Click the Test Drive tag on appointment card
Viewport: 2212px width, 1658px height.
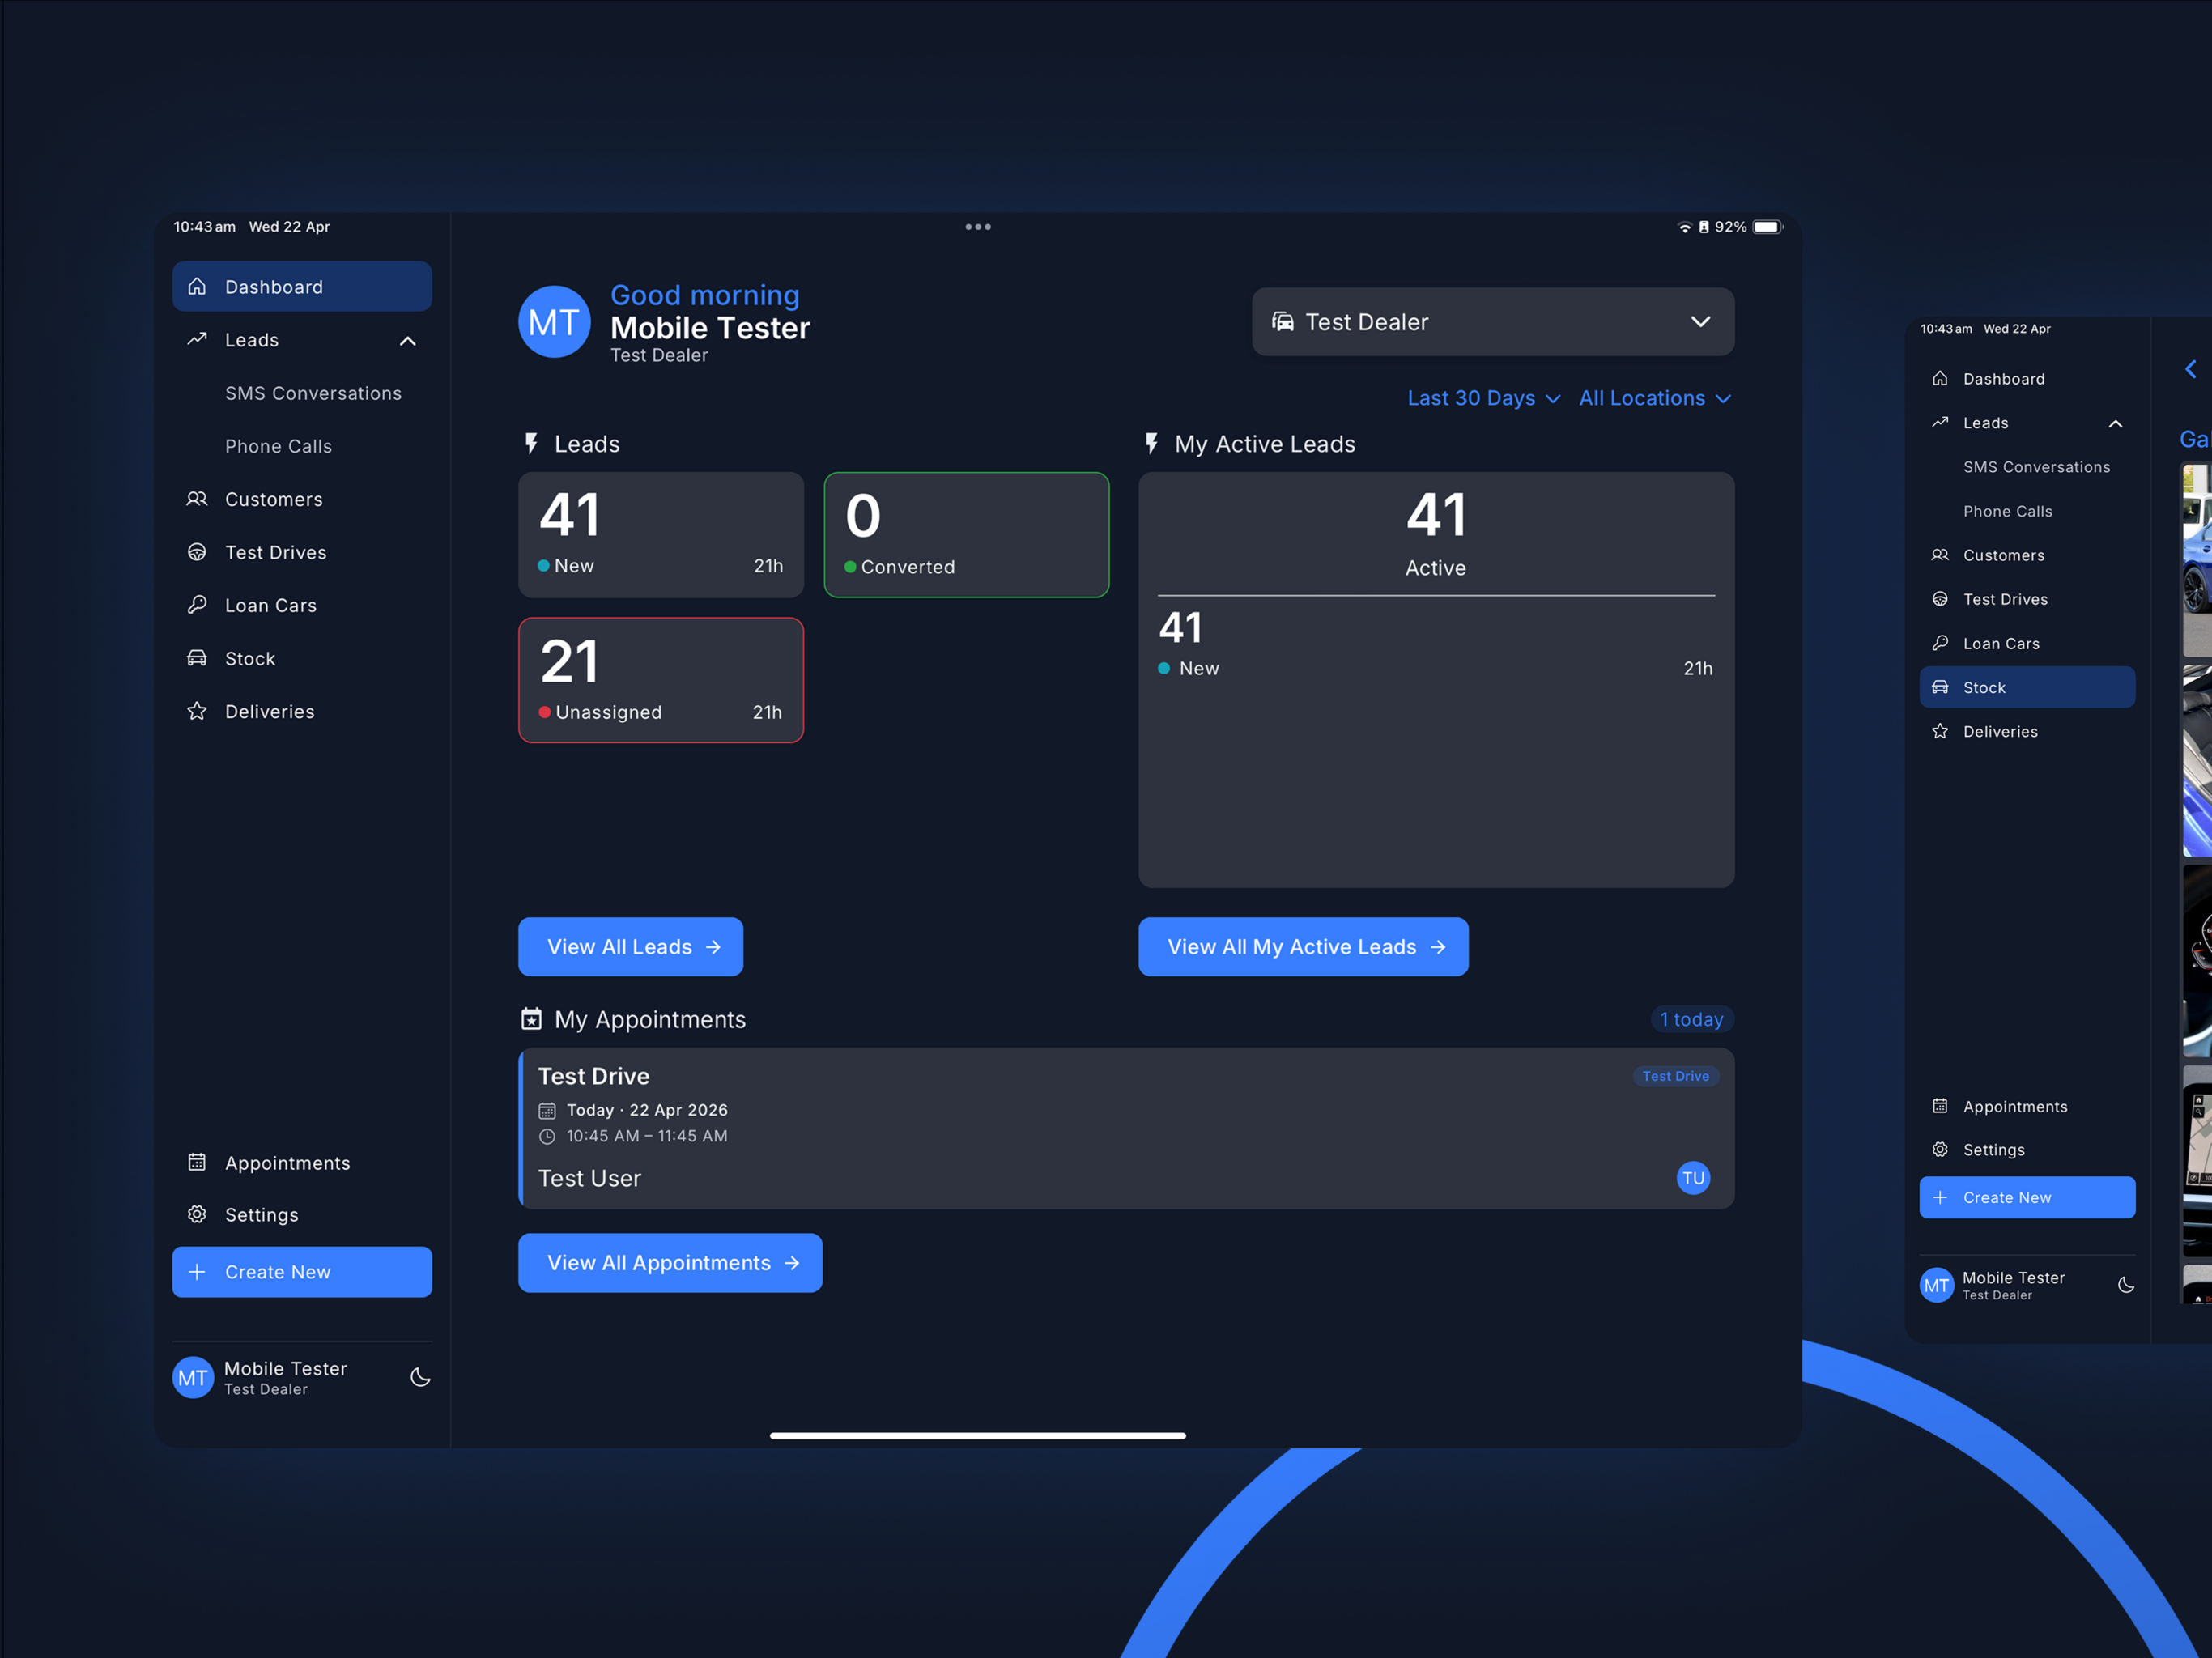coord(1676,1076)
